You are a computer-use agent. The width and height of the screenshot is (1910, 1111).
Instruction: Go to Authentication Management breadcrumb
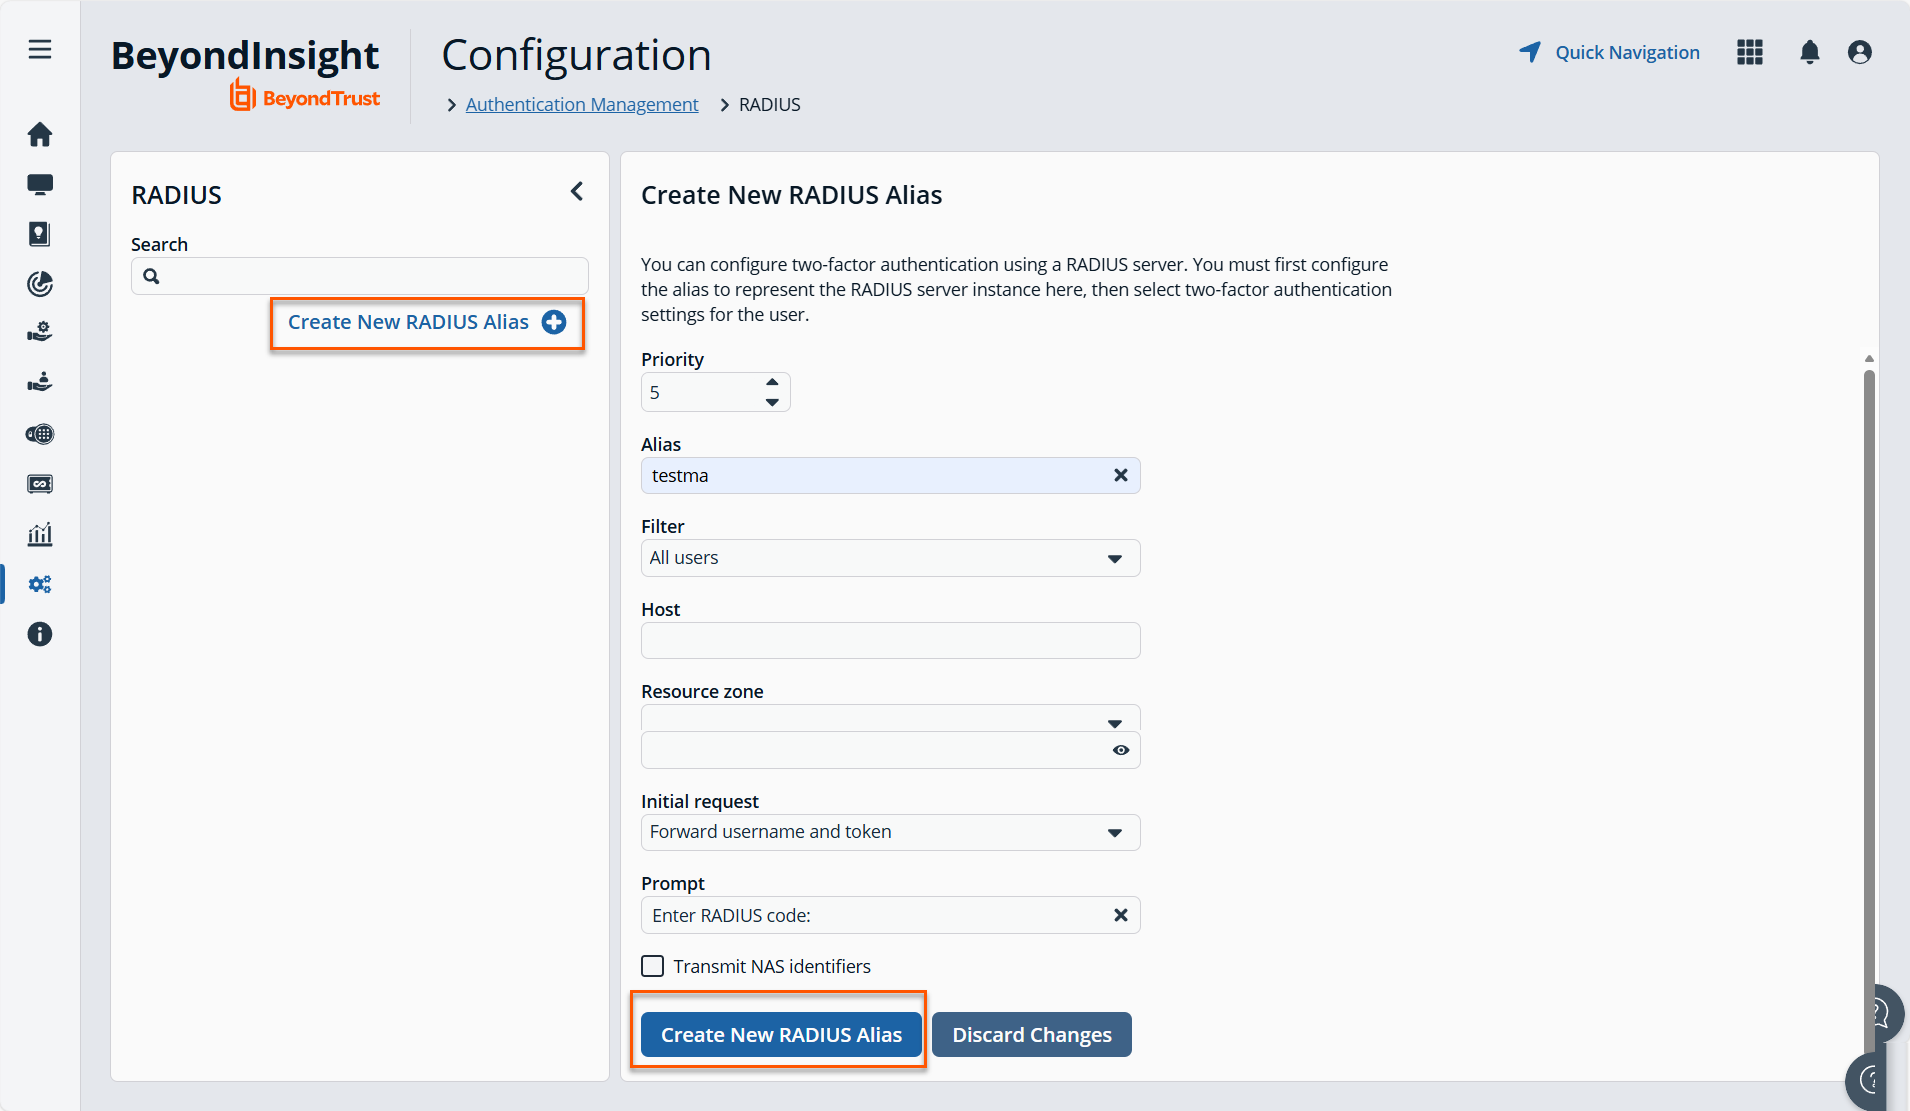coord(582,105)
